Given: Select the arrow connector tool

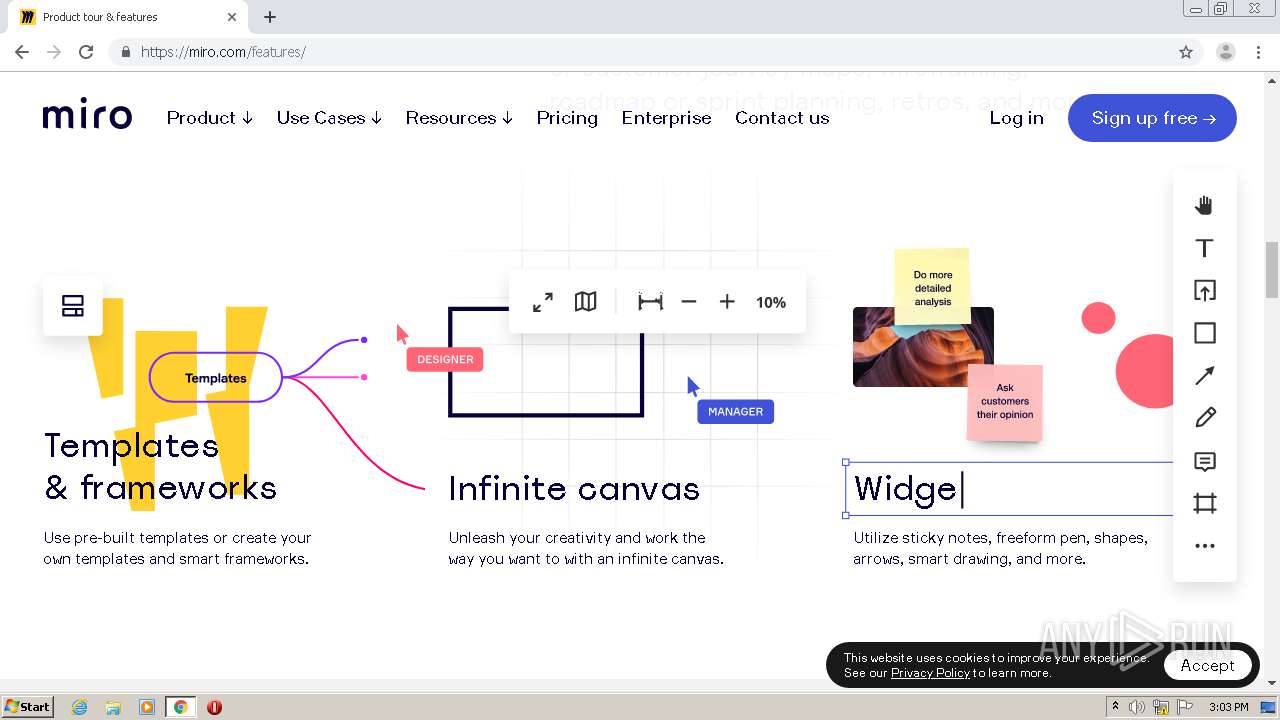Looking at the screenshot, I should [x=1204, y=376].
